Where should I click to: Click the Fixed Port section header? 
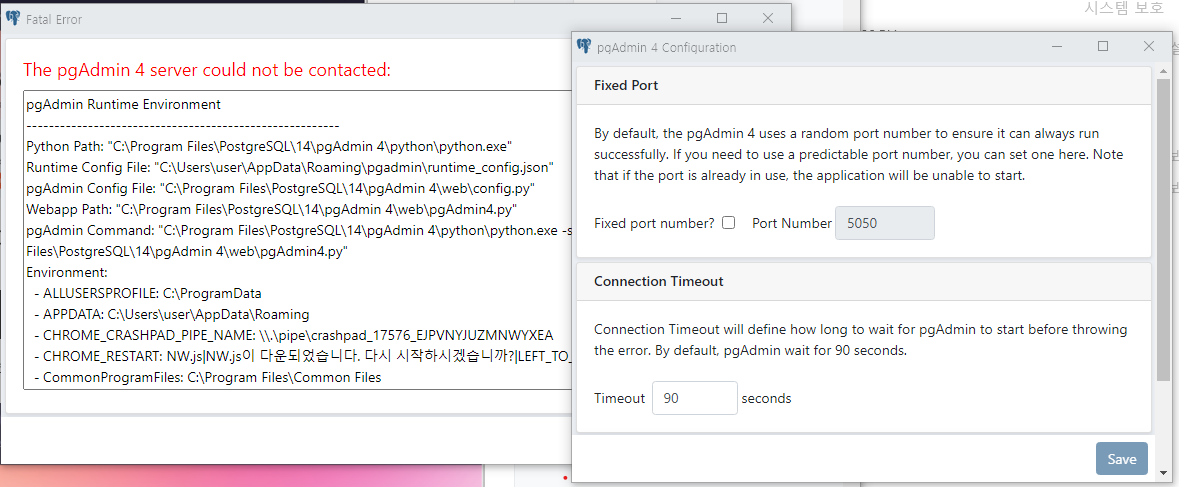(864, 86)
